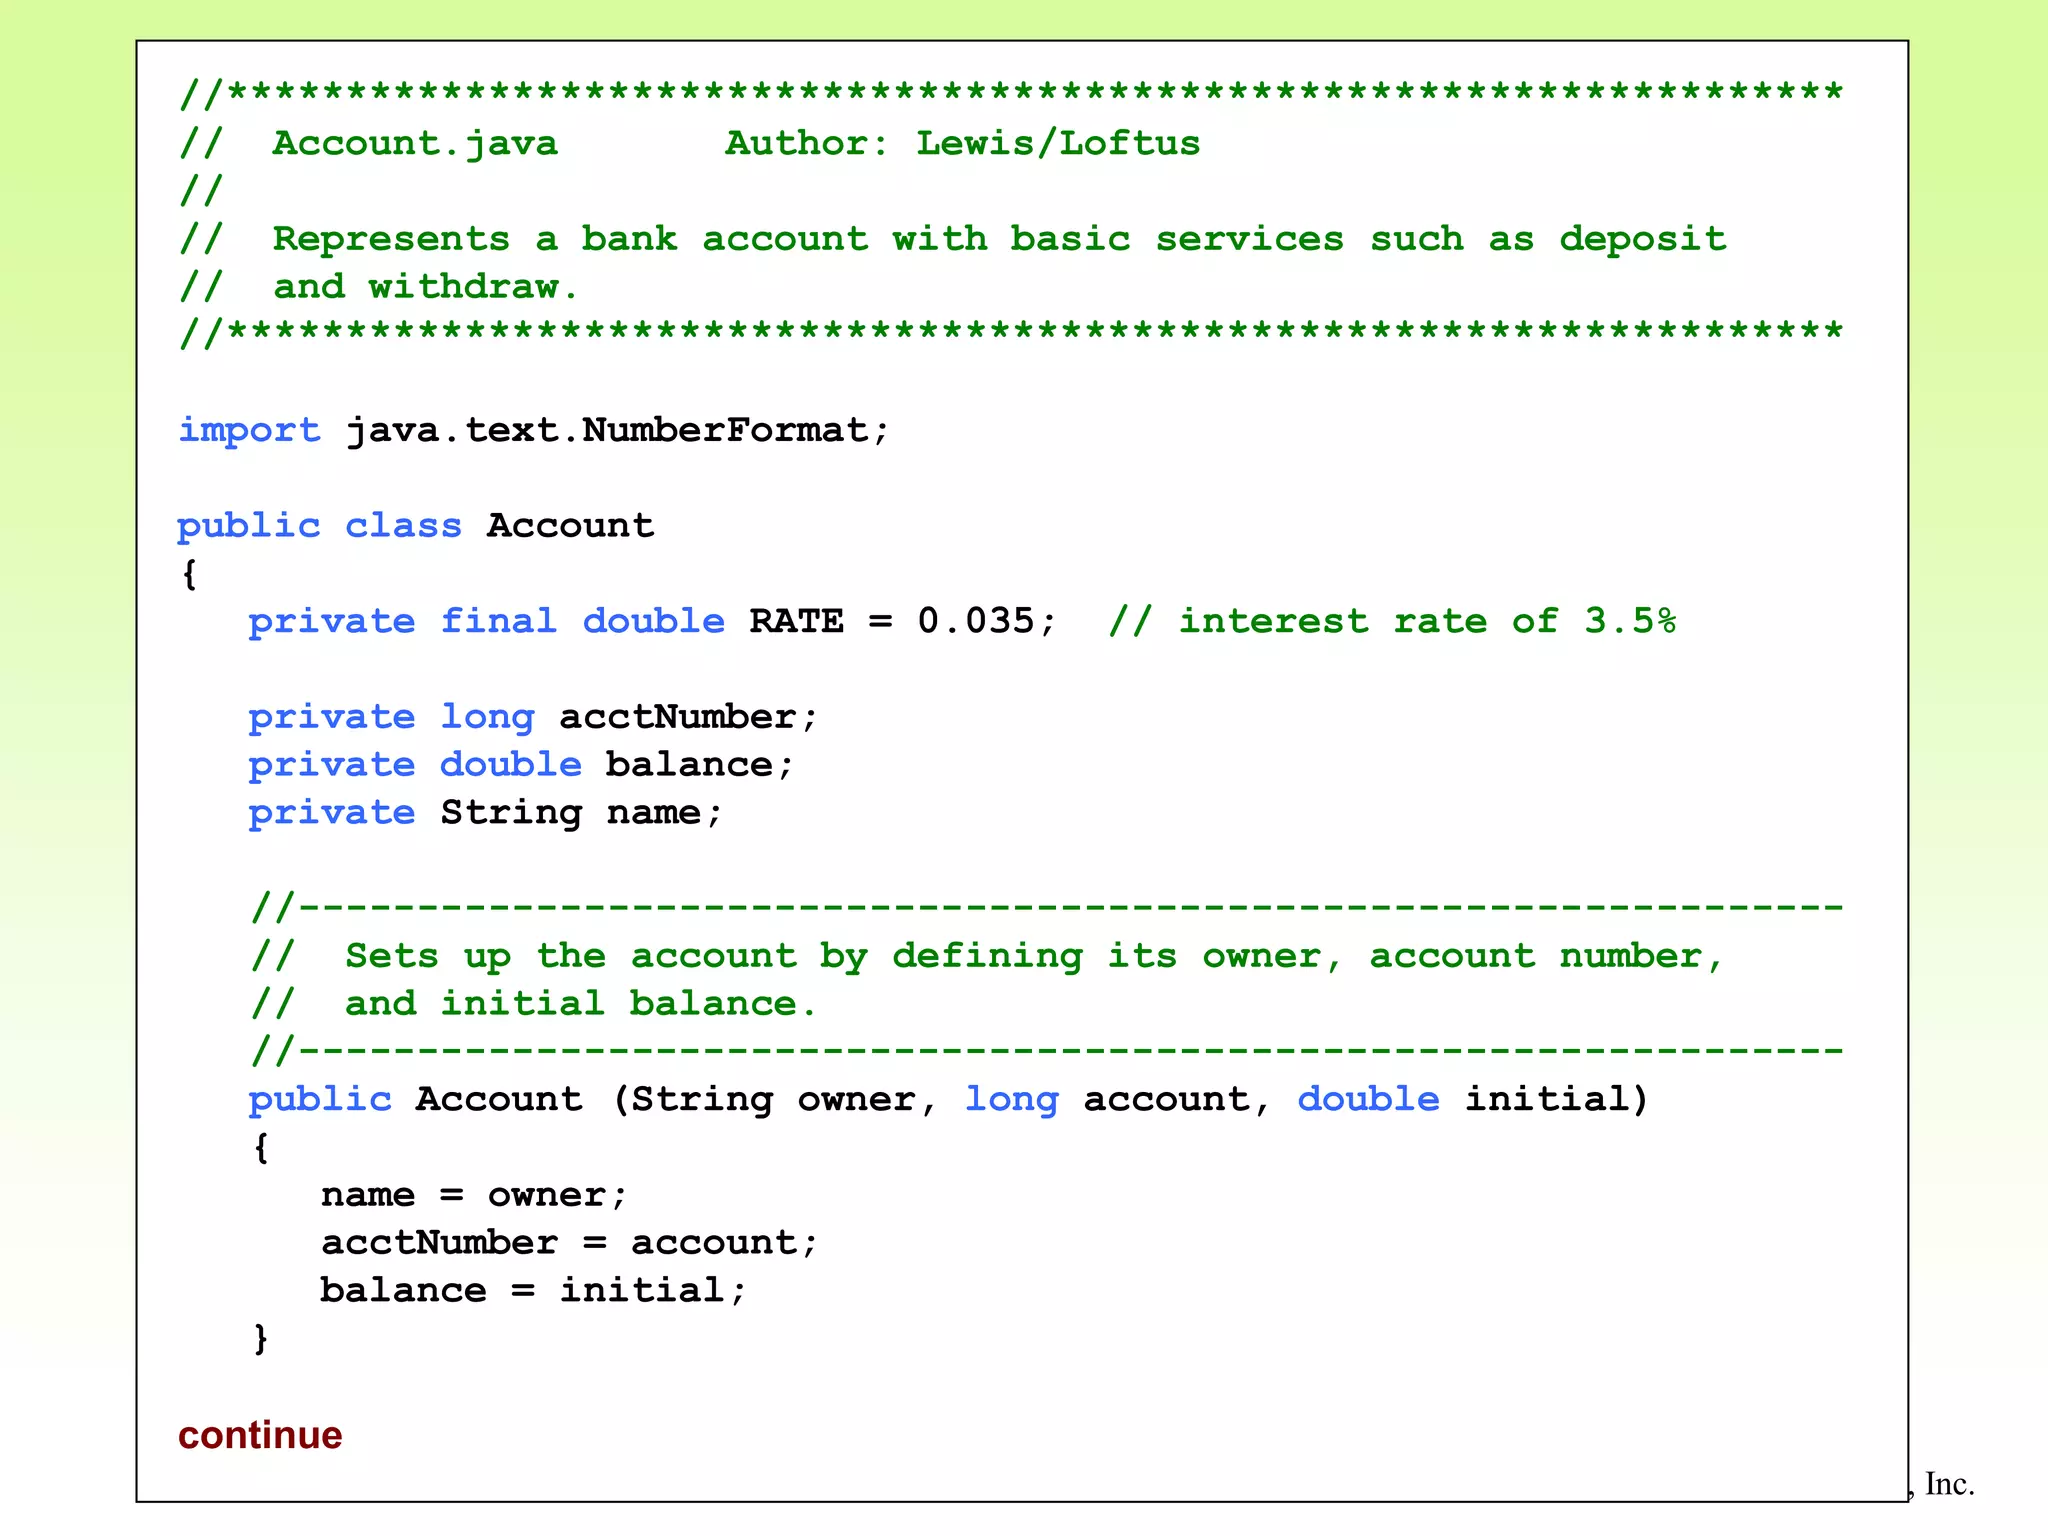The width and height of the screenshot is (2048, 1536).
Task: Click 'interest rate of 3.5%' comment
Action: click(1426, 621)
